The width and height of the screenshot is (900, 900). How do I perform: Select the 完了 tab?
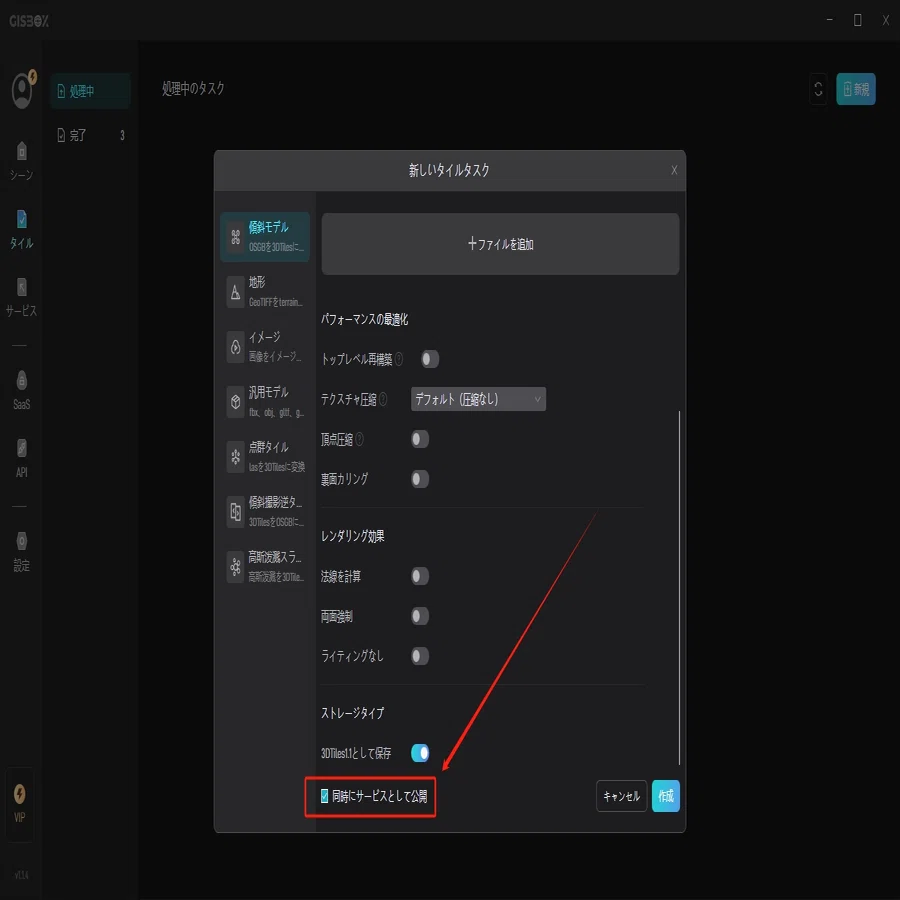[x=91, y=135]
